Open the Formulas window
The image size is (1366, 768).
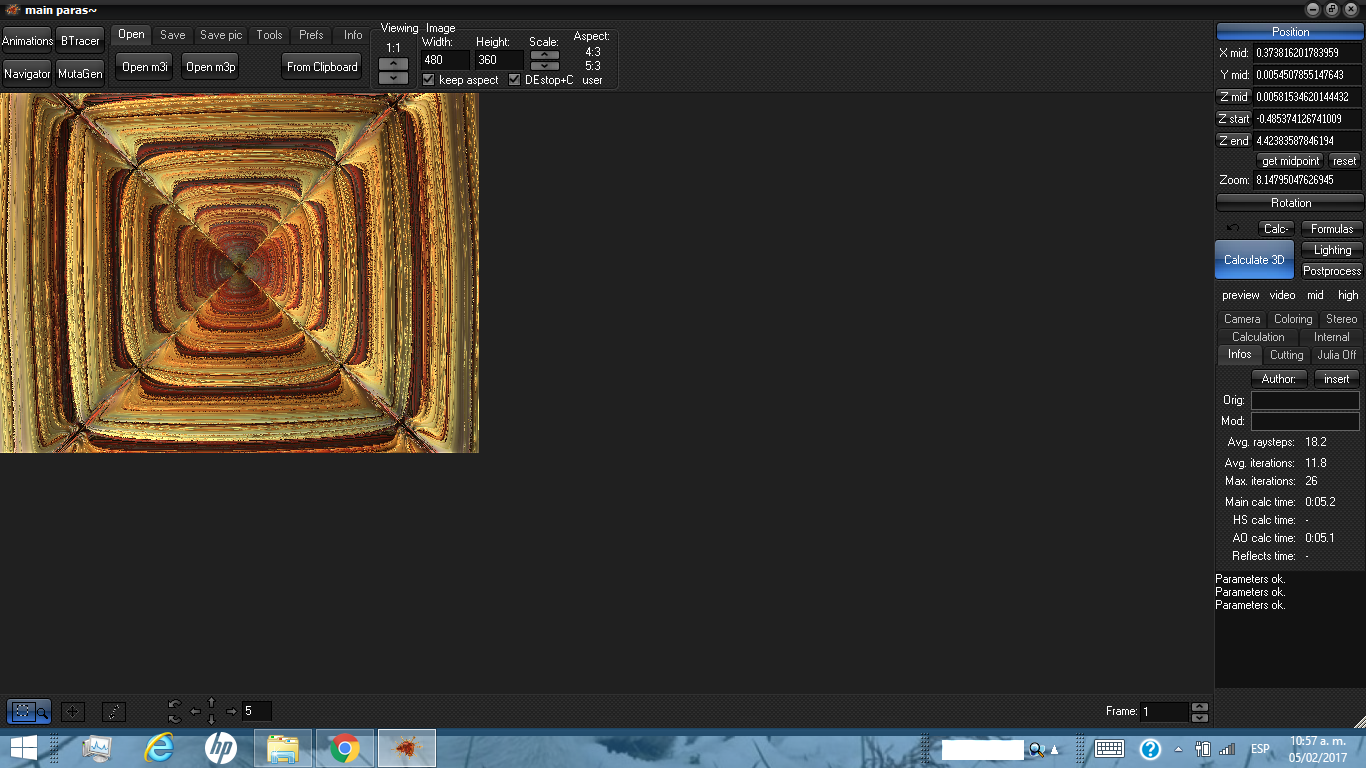click(x=1332, y=229)
